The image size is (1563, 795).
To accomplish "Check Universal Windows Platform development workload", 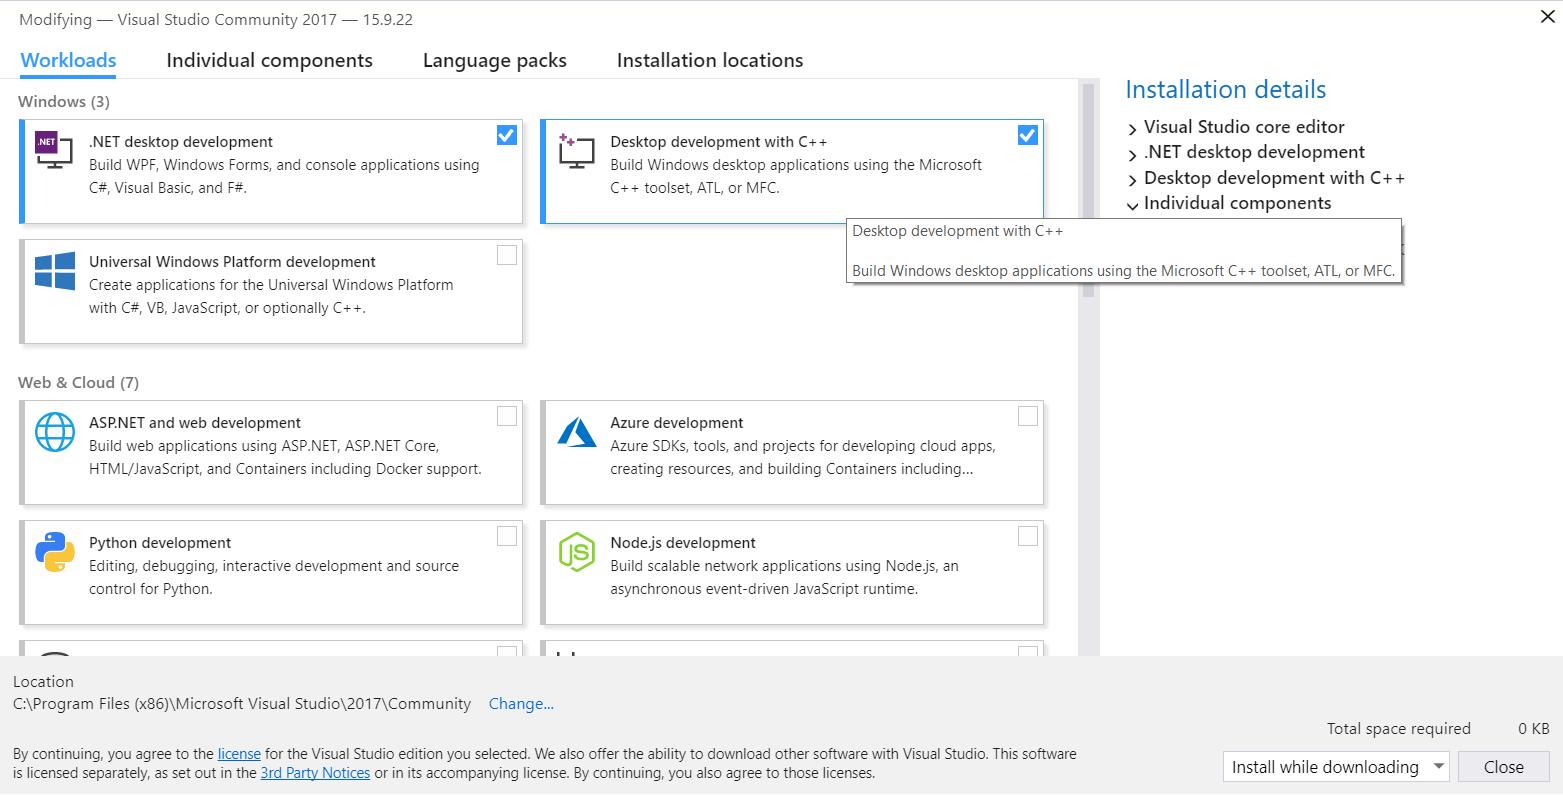I will point(507,255).
